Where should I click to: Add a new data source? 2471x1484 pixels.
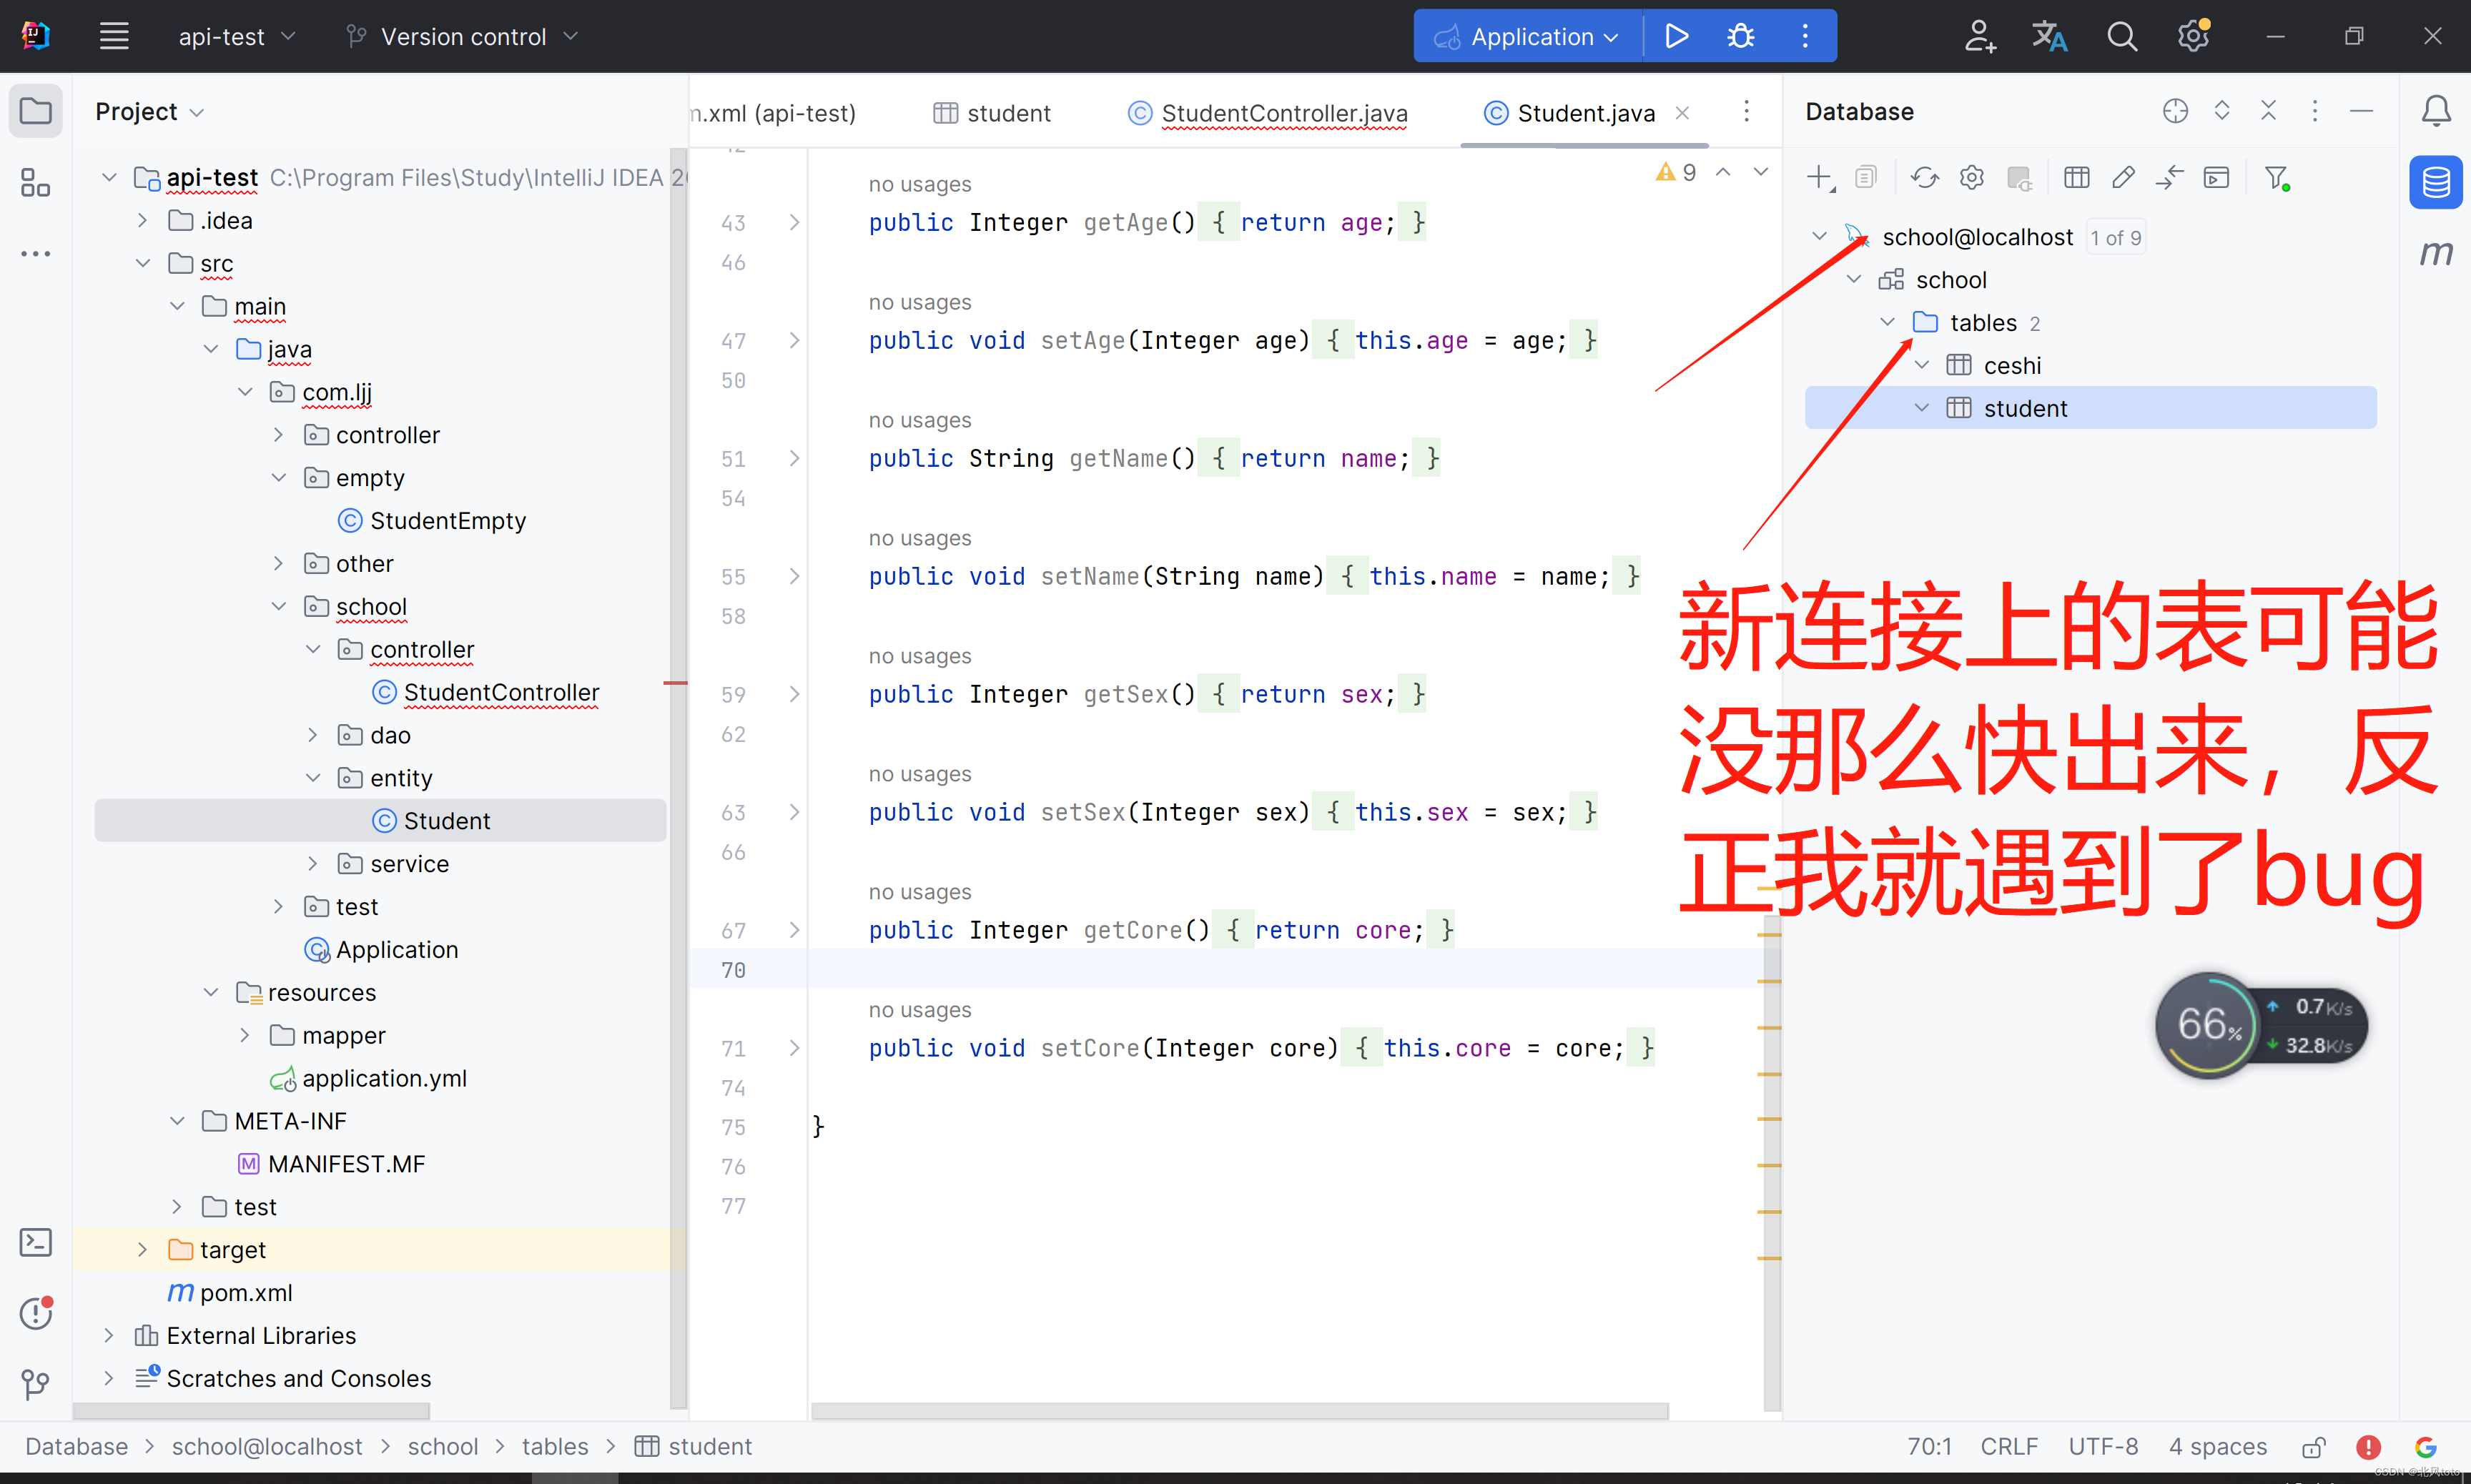click(1820, 178)
